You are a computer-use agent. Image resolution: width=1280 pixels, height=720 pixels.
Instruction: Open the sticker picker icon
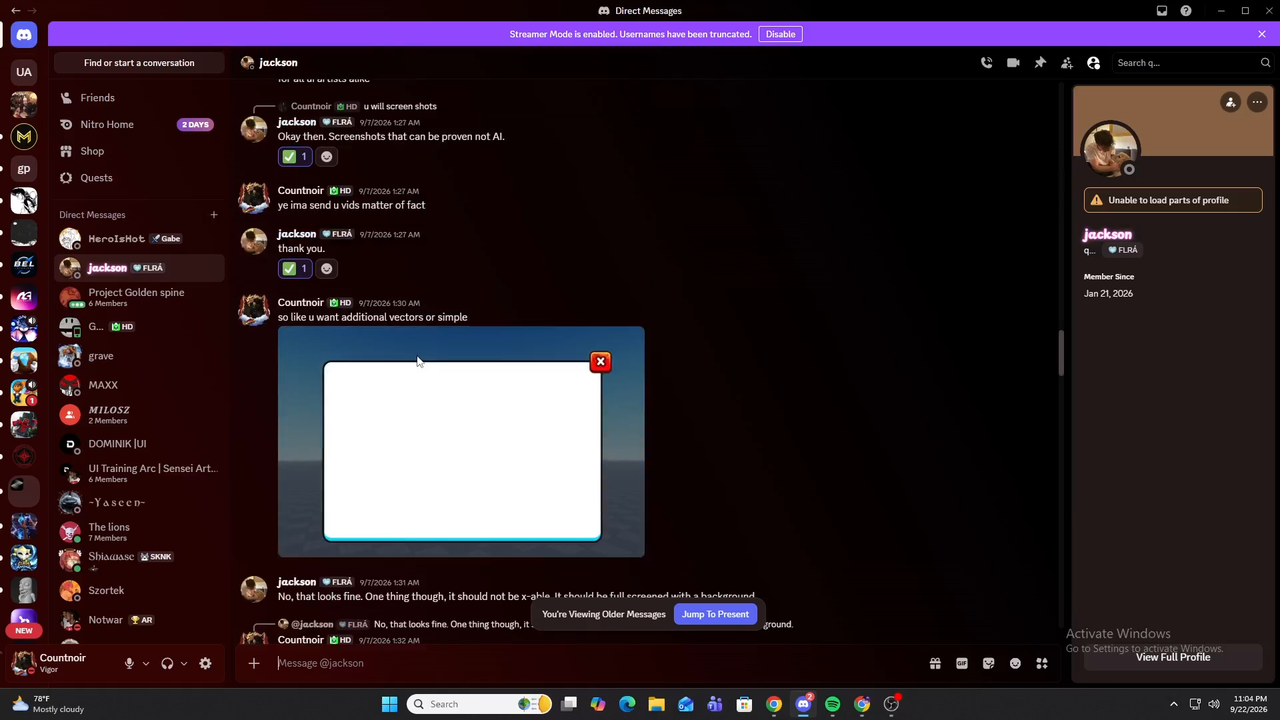coord(988,663)
